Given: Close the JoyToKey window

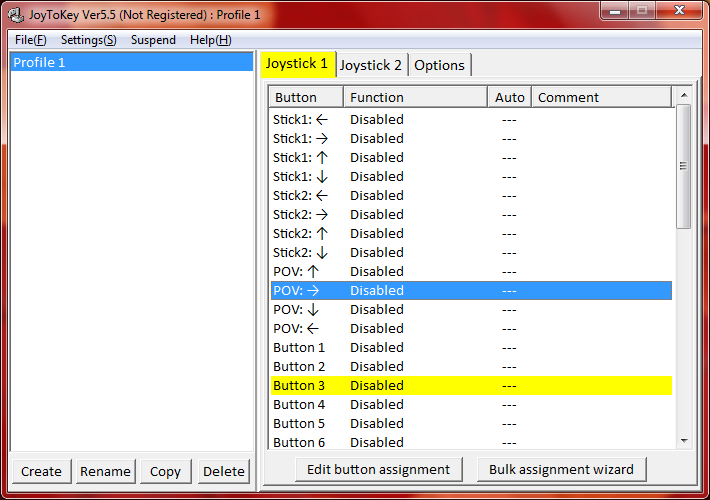Looking at the screenshot, I should 679,11.
